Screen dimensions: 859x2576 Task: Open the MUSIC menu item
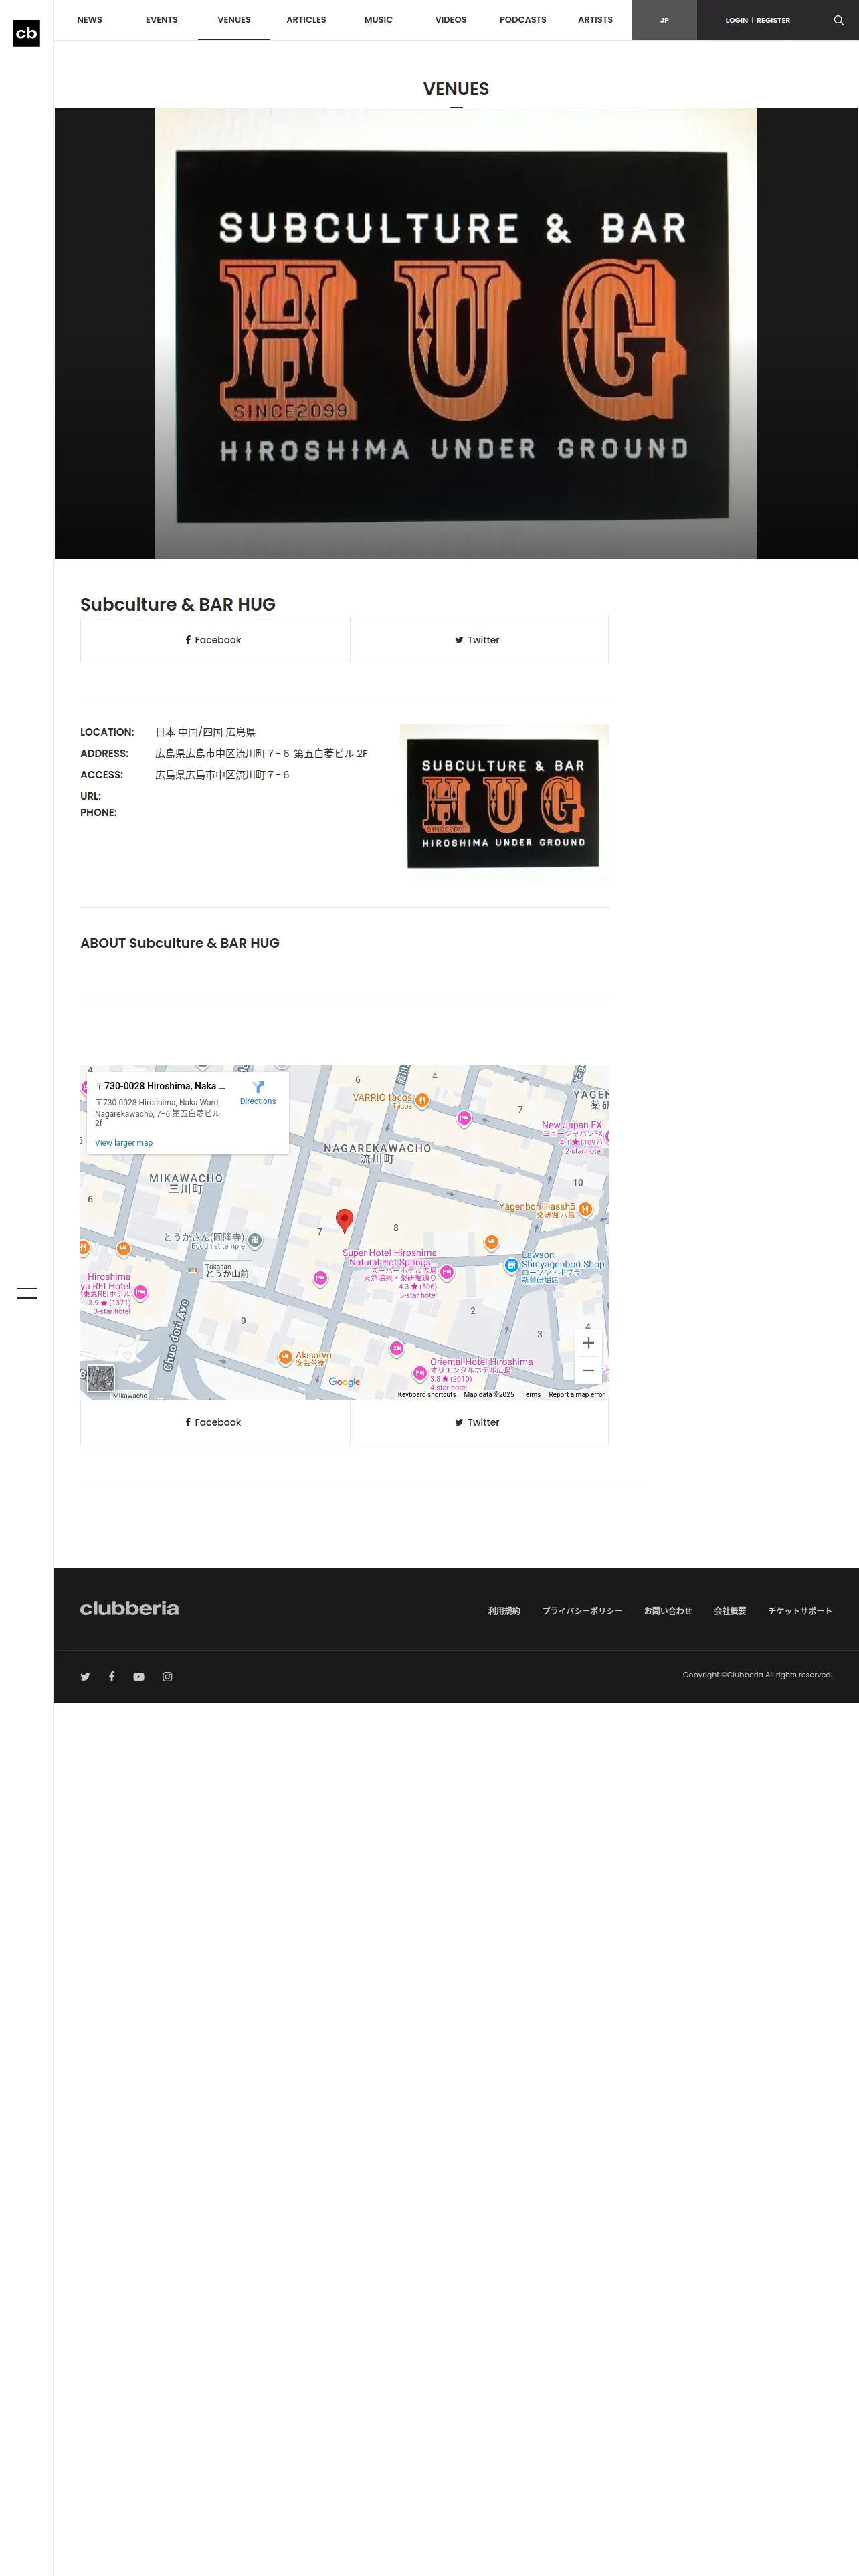[x=378, y=20]
